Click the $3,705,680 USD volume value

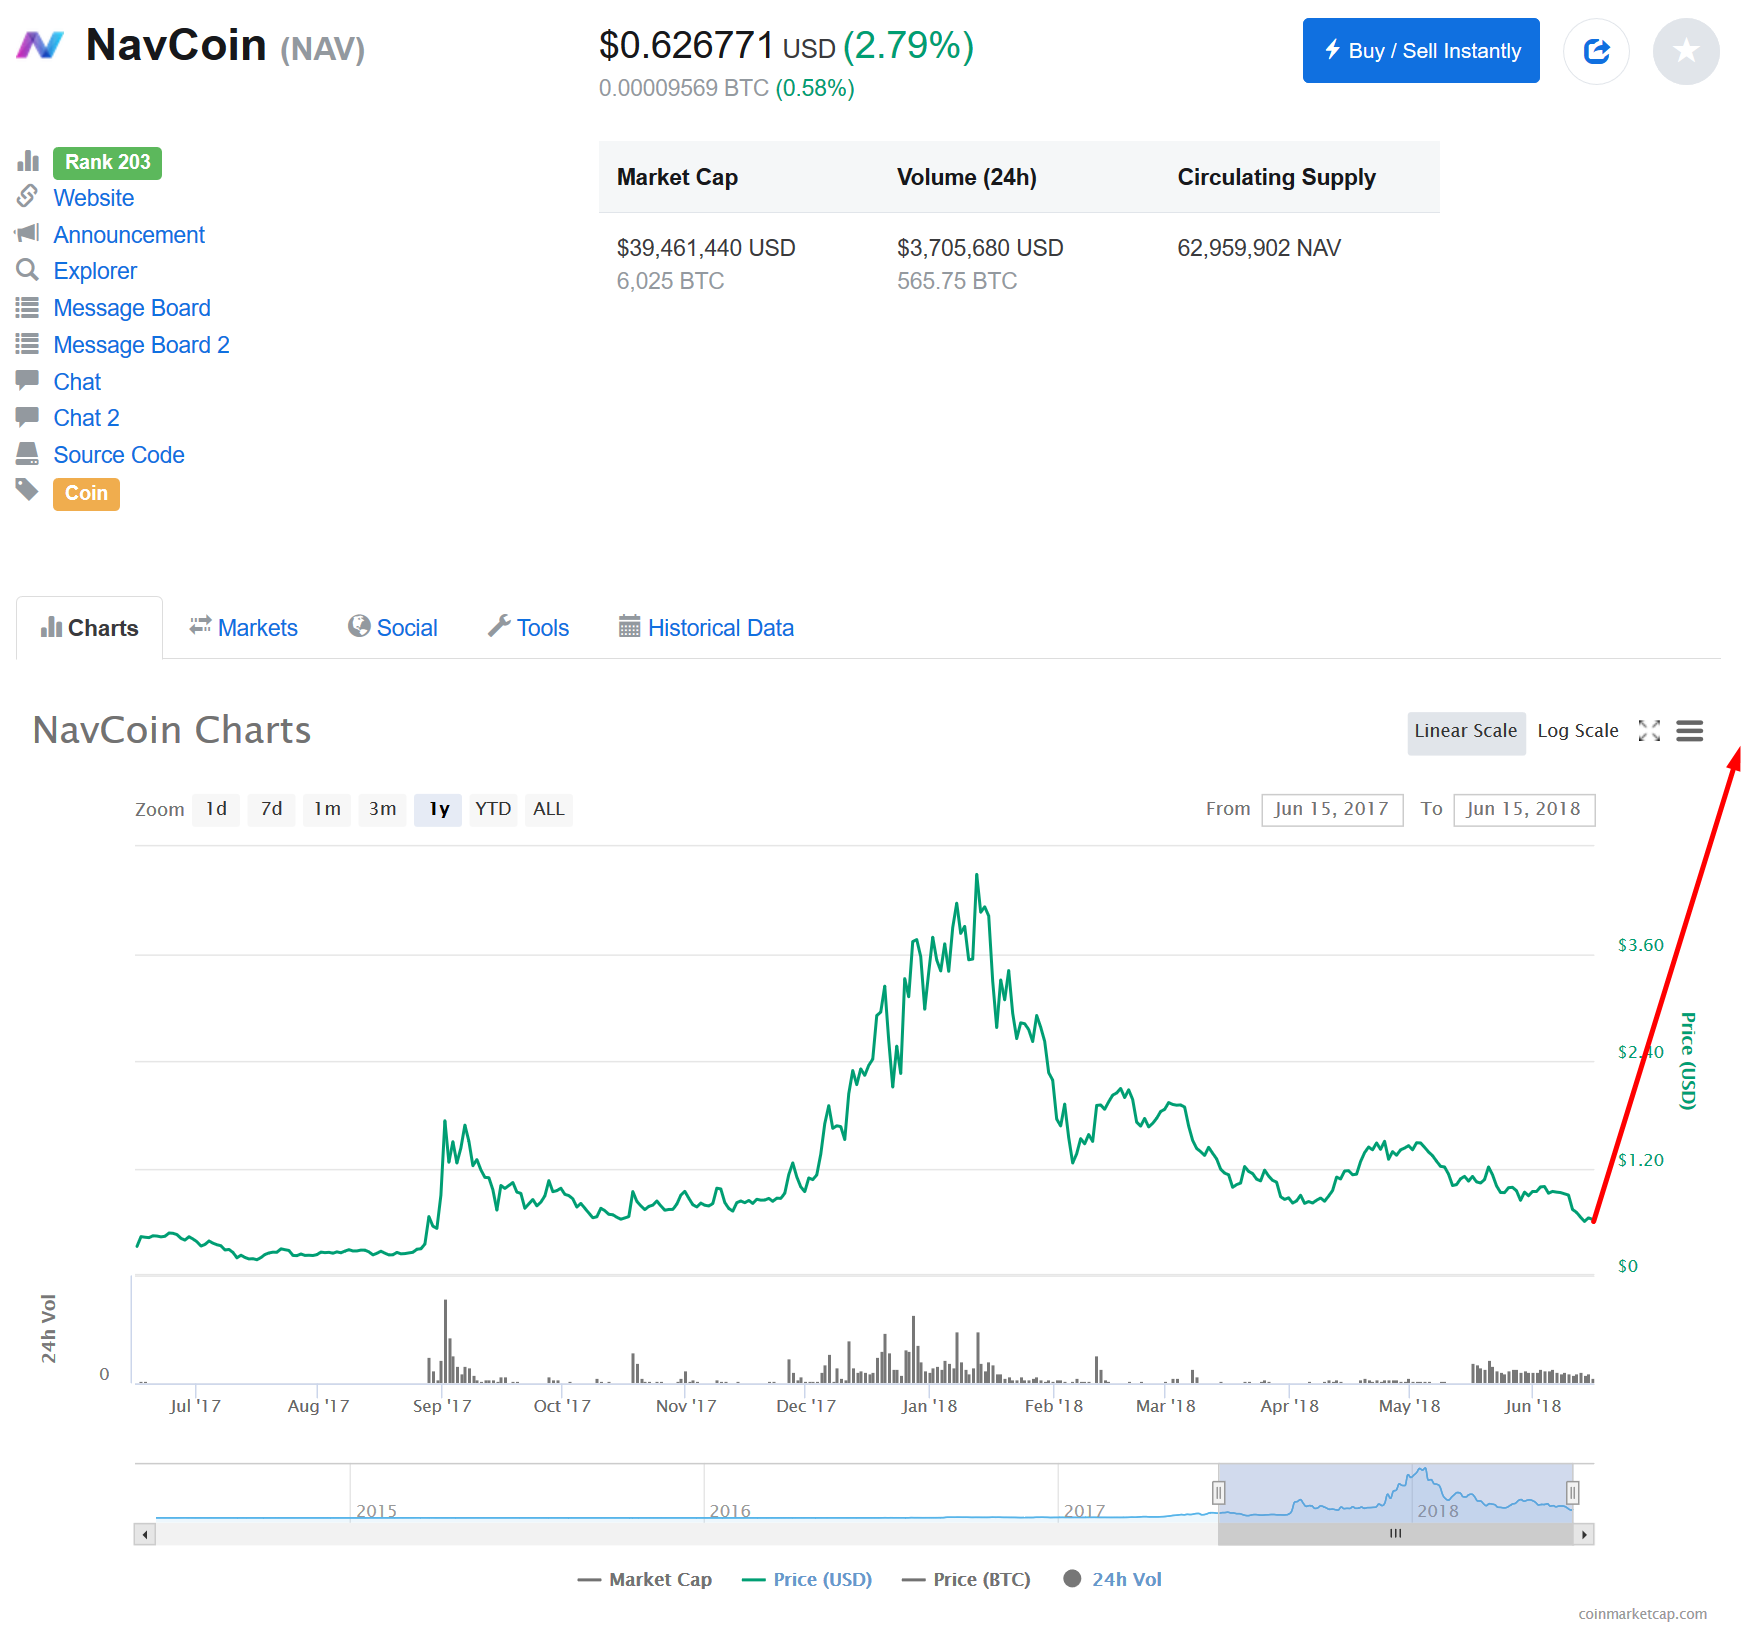pos(980,248)
